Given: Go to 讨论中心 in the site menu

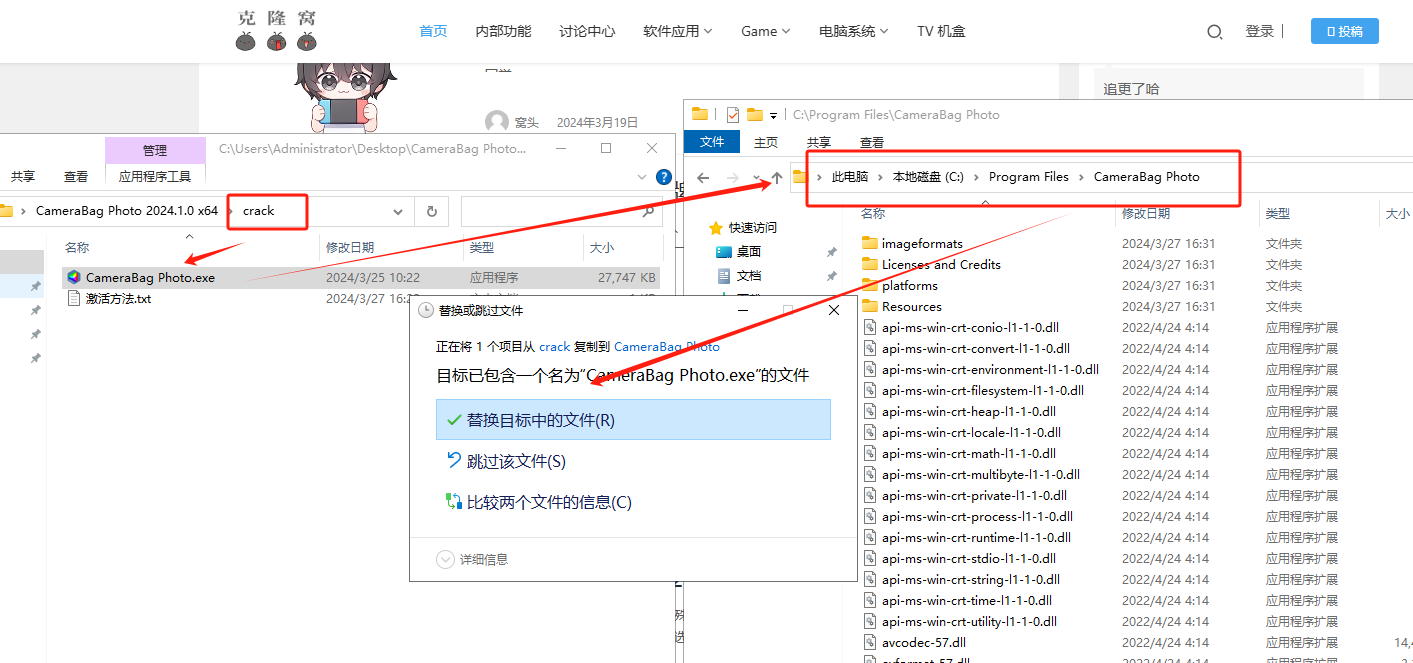Looking at the screenshot, I should tap(587, 31).
